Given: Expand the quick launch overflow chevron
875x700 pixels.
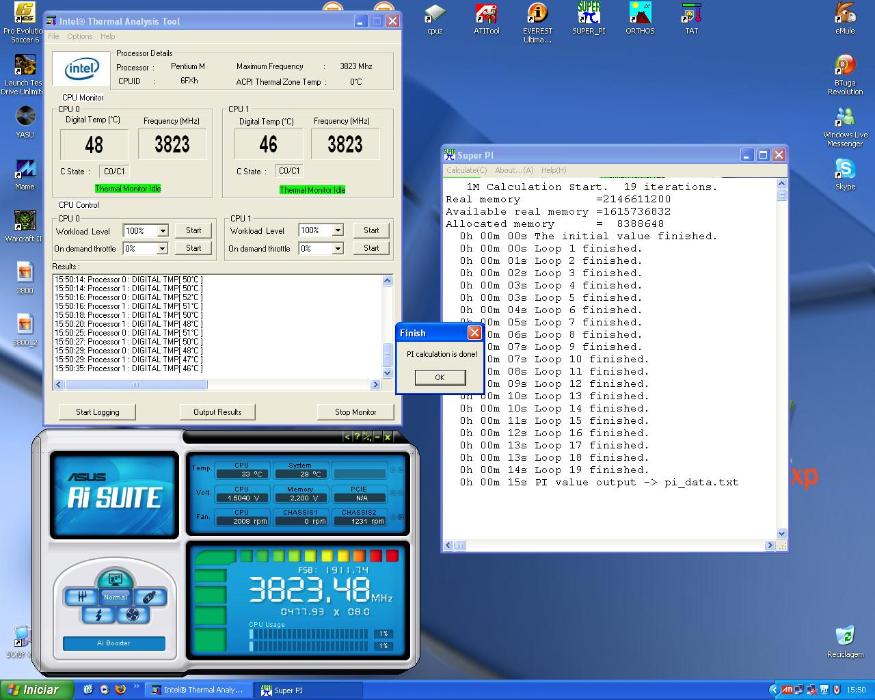Looking at the screenshot, I should point(136,687).
